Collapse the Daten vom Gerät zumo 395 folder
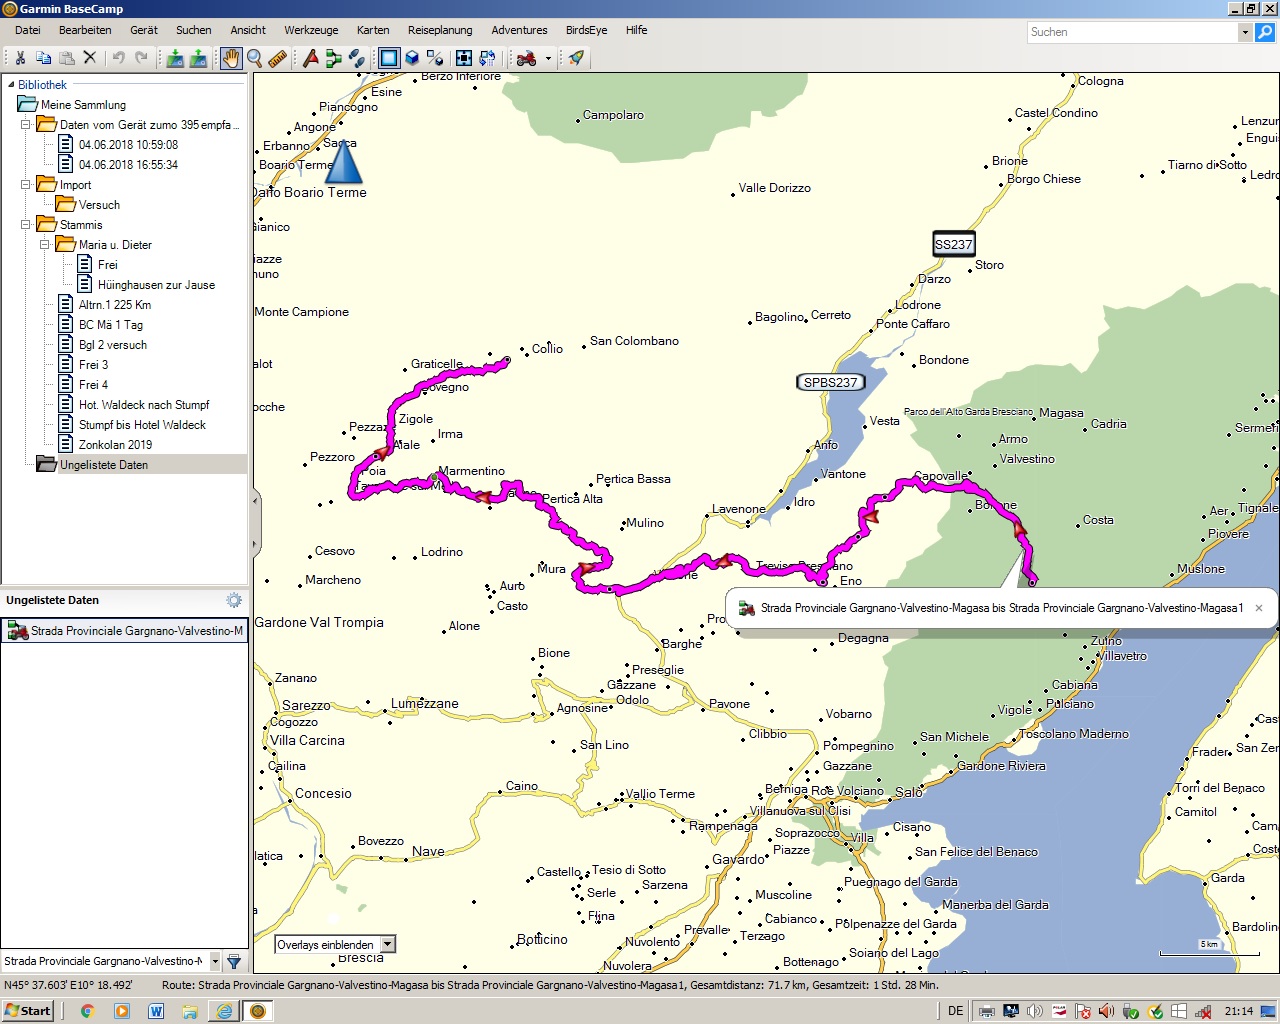The height and width of the screenshot is (1024, 1280). point(26,125)
